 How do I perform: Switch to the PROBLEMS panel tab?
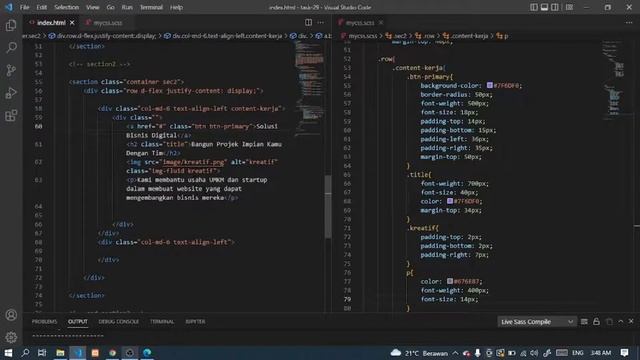point(44,322)
